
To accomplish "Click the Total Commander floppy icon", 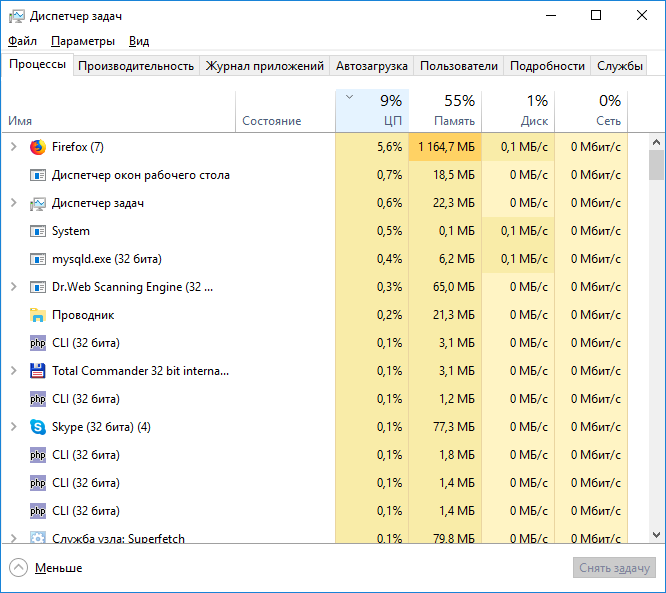I will [x=38, y=371].
